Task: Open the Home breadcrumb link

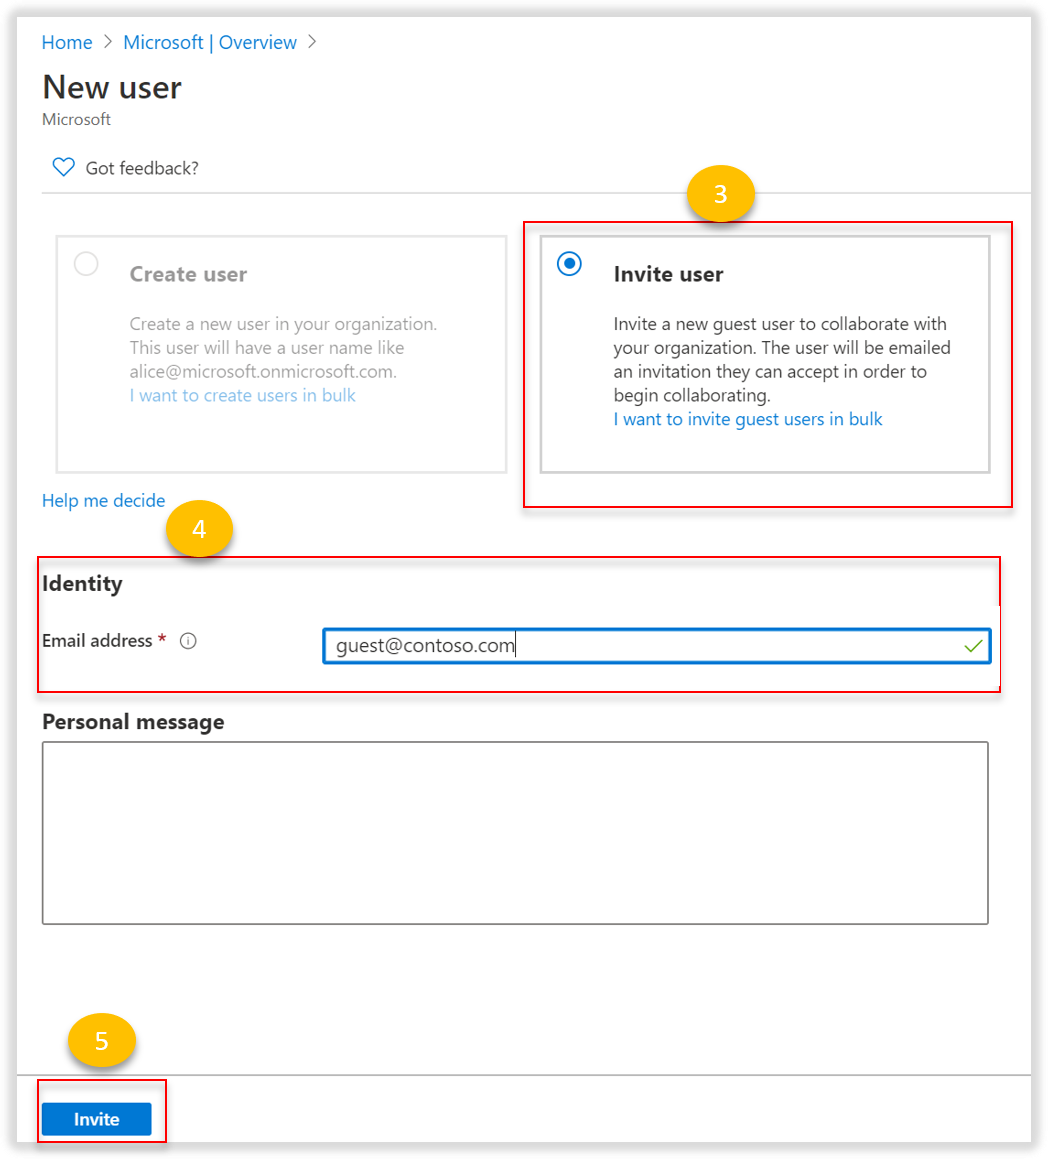Action: [x=66, y=42]
